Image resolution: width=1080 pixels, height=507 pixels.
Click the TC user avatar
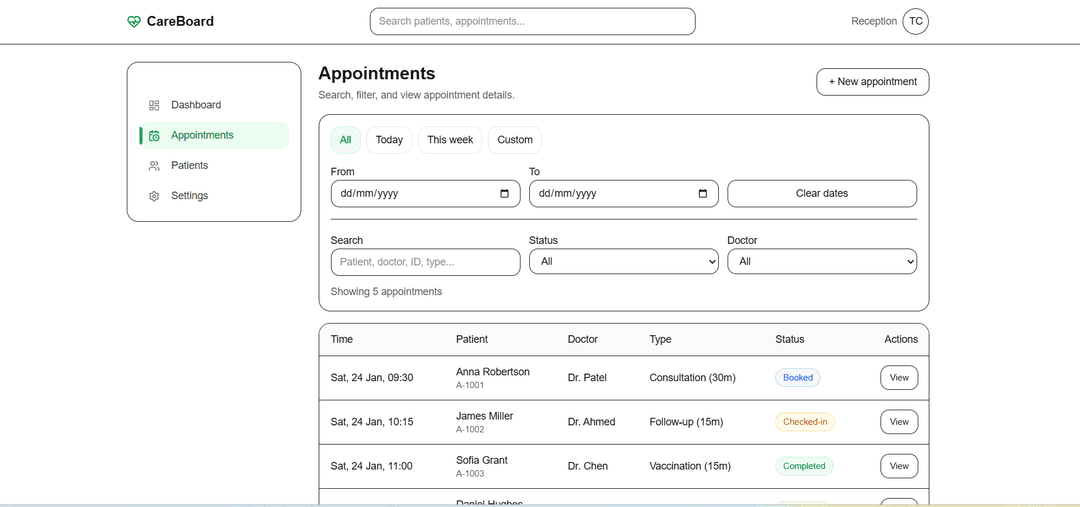click(915, 21)
